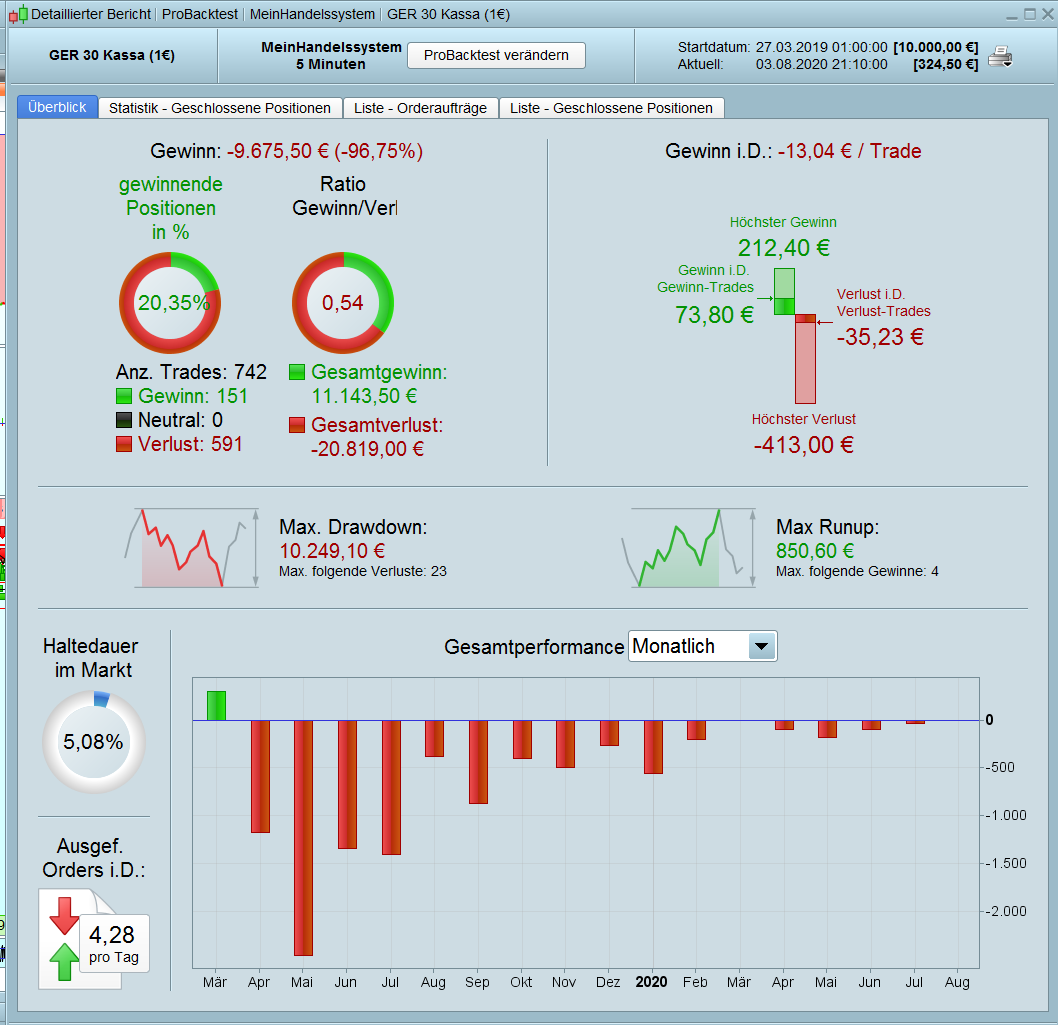Click the Mai 2019 loss bar
The height and width of the screenshot is (1025, 1058).
click(x=304, y=837)
